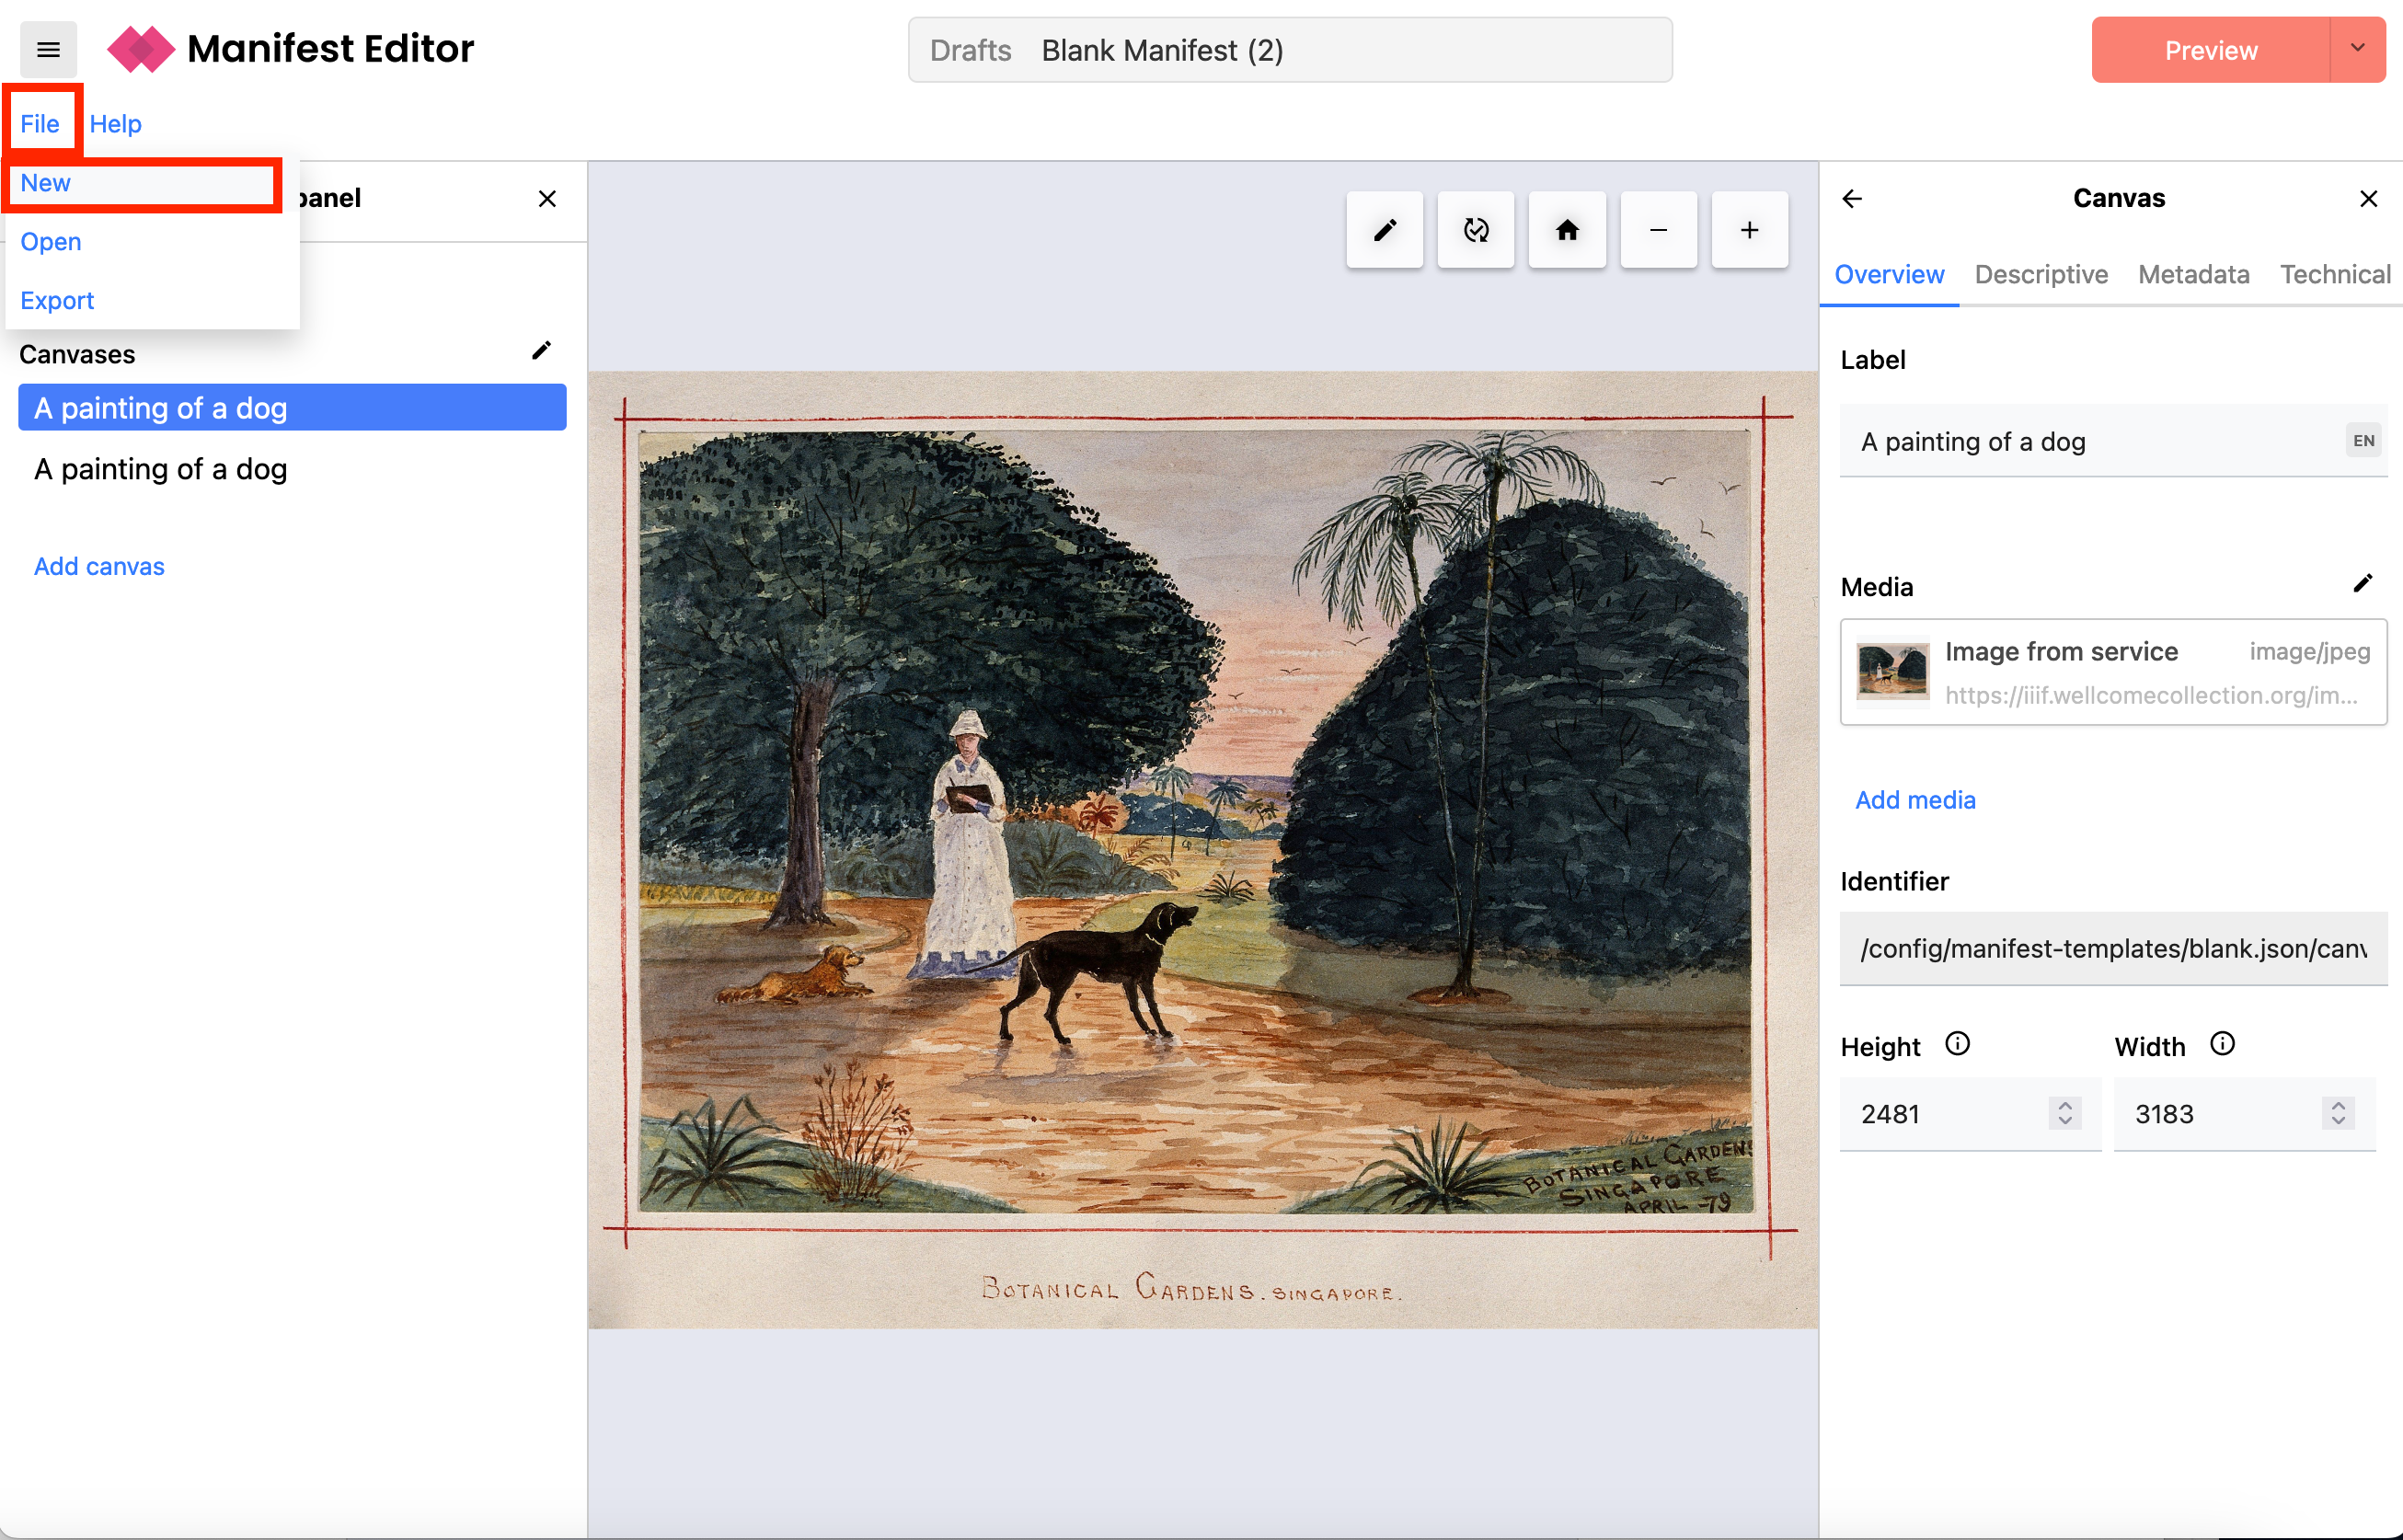Click the back arrow navigation icon
This screenshot has width=2403, height=1540.
(x=1853, y=198)
